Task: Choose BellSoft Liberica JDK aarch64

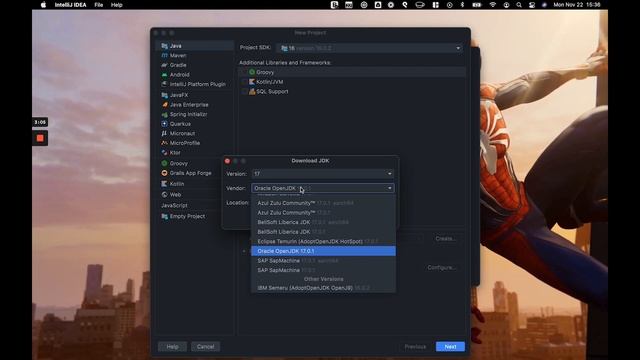Action: tap(323, 222)
